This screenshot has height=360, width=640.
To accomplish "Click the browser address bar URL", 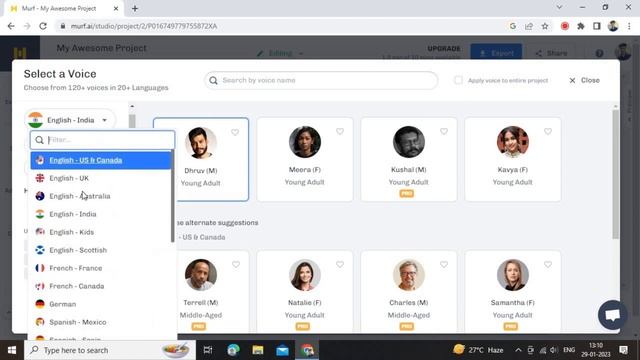I will point(144,26).
